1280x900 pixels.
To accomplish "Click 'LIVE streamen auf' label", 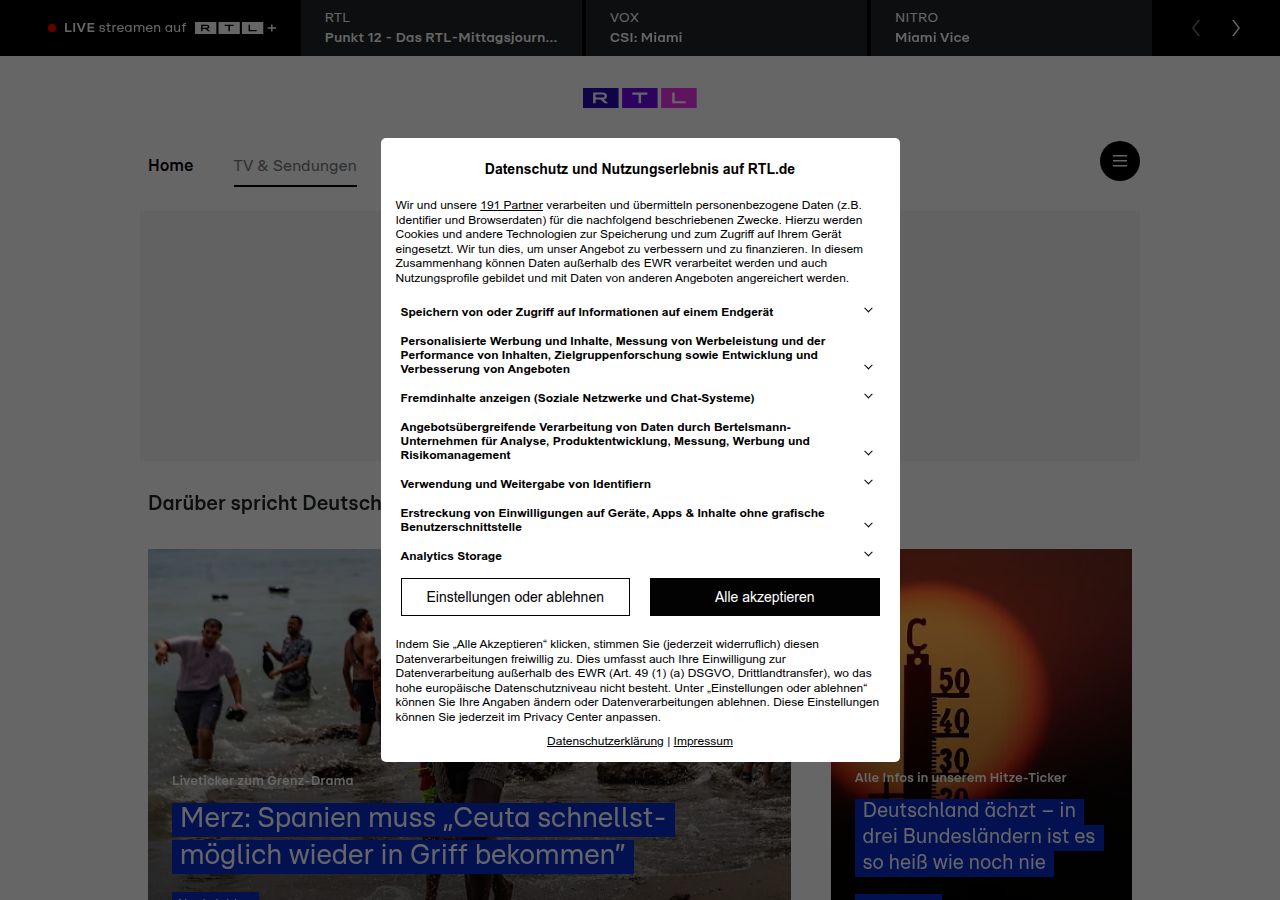I will click(x=125, y=28).
